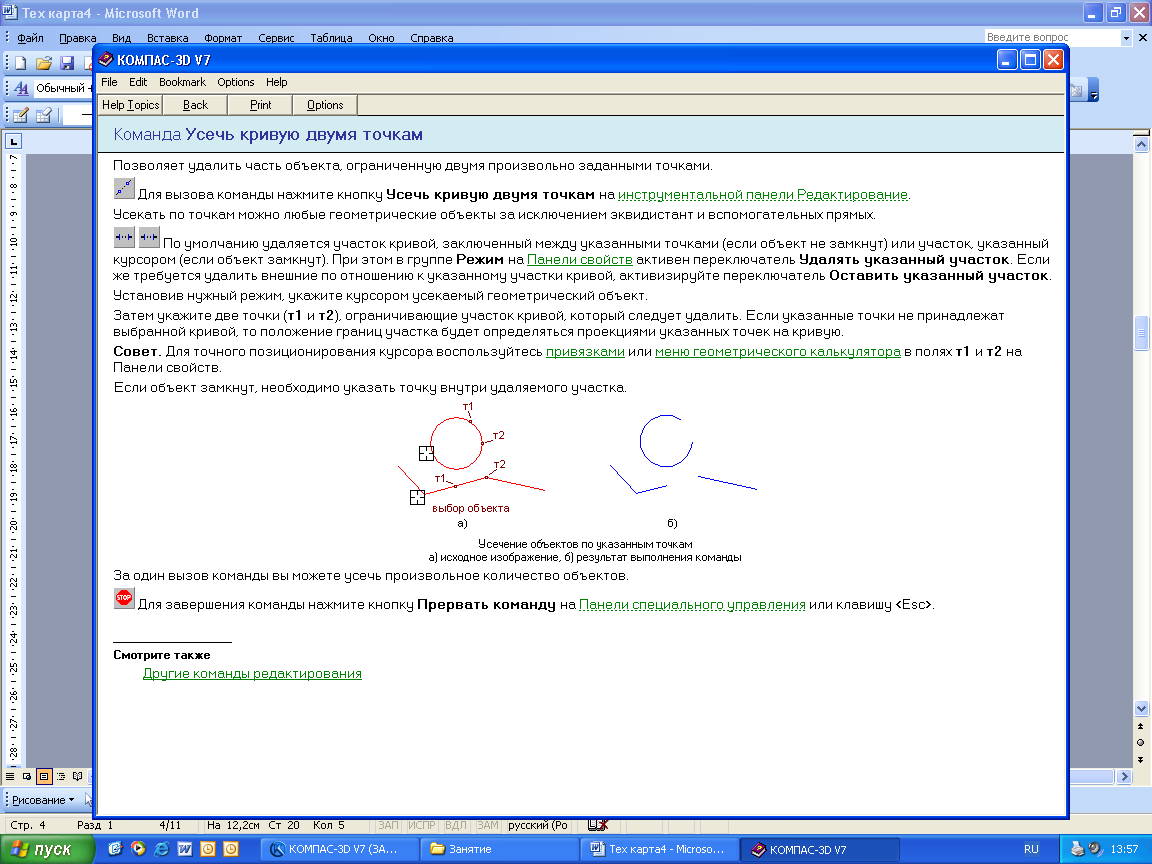This screenshot has width=1152, height=864.
Task: Click Styles and Formatting AA icon in Word
Action: click(21, 88)
